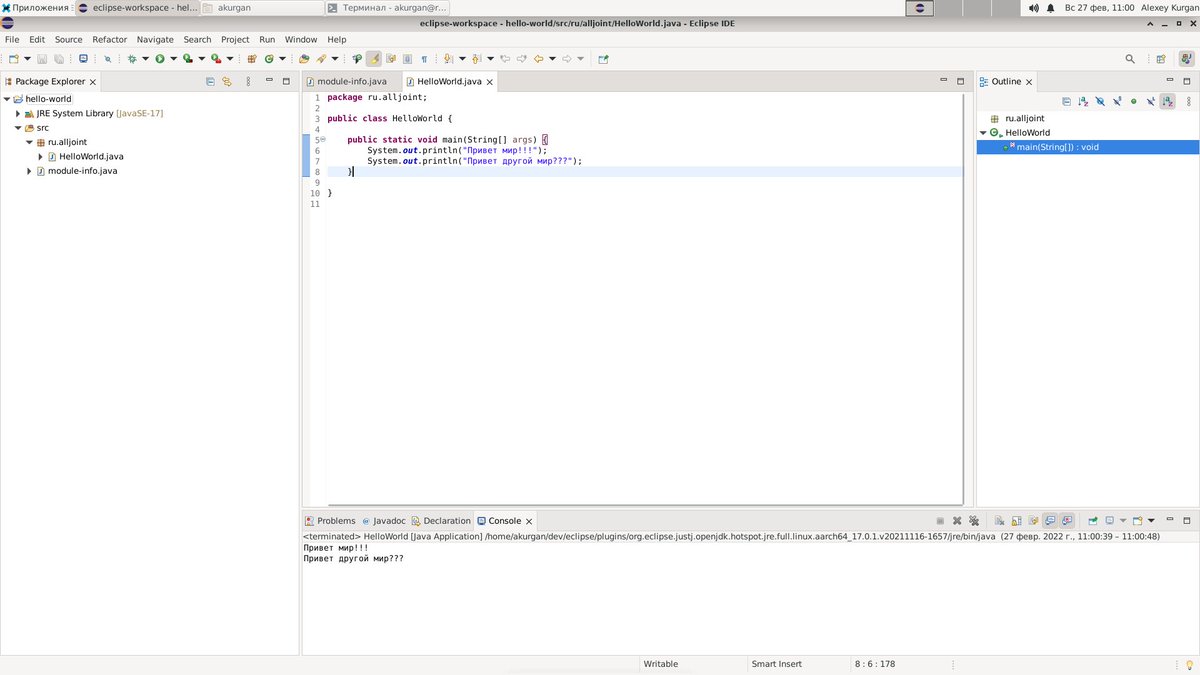1200x675 pixels.
Task: Select ru.alljoint package in Package Explorer
Action: click(67, 142)
